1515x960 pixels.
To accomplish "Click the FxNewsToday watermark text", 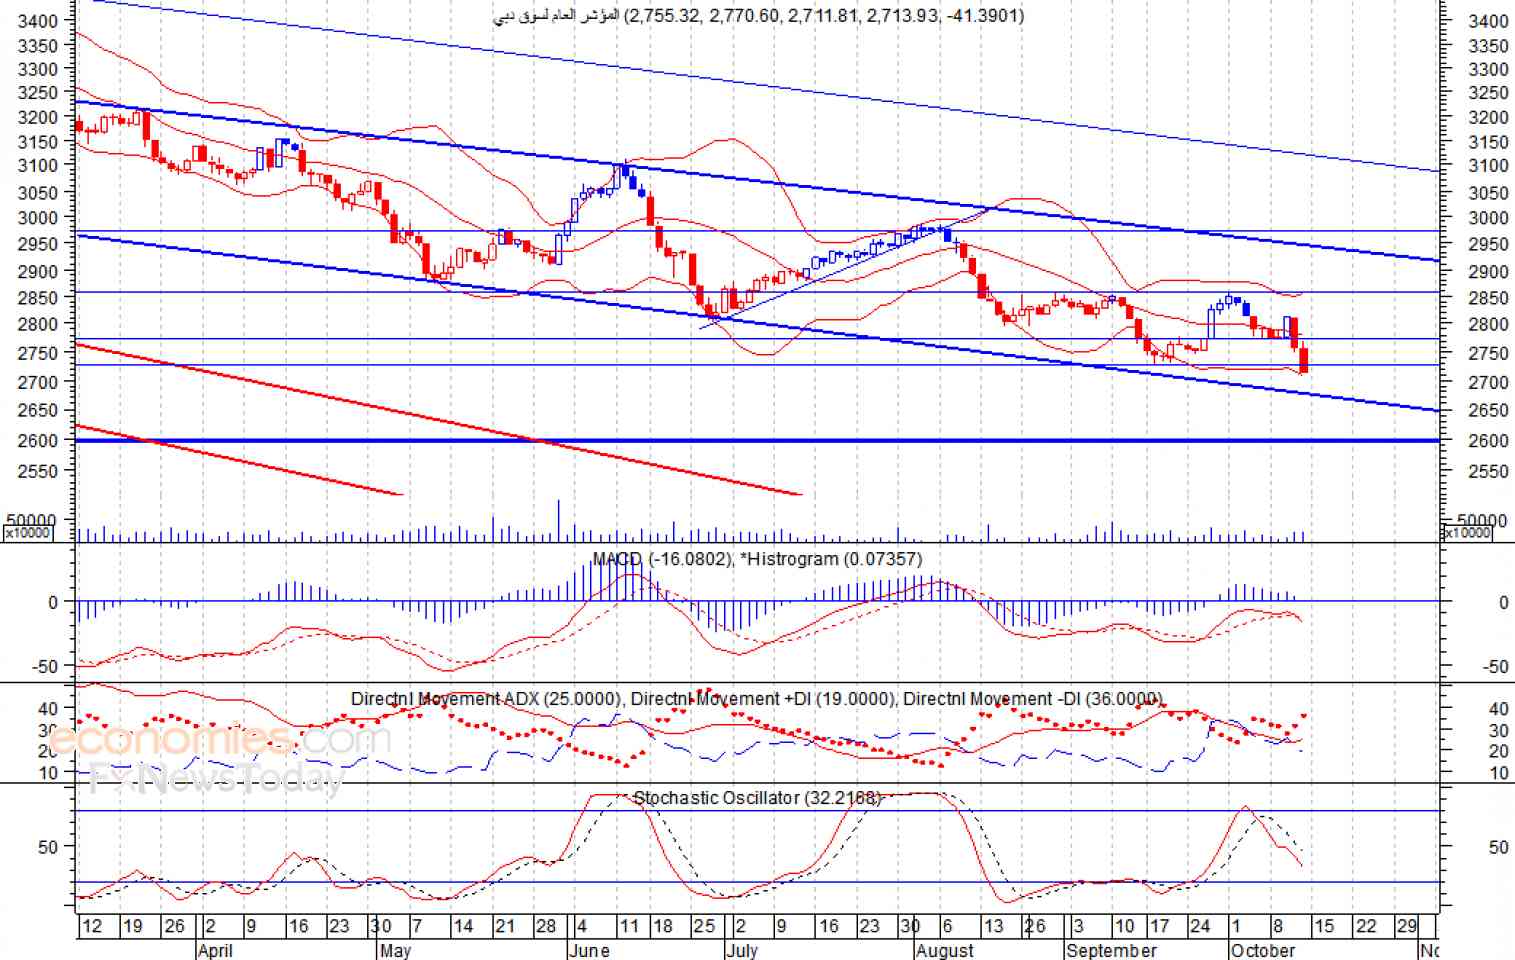I will click(215, 777).
